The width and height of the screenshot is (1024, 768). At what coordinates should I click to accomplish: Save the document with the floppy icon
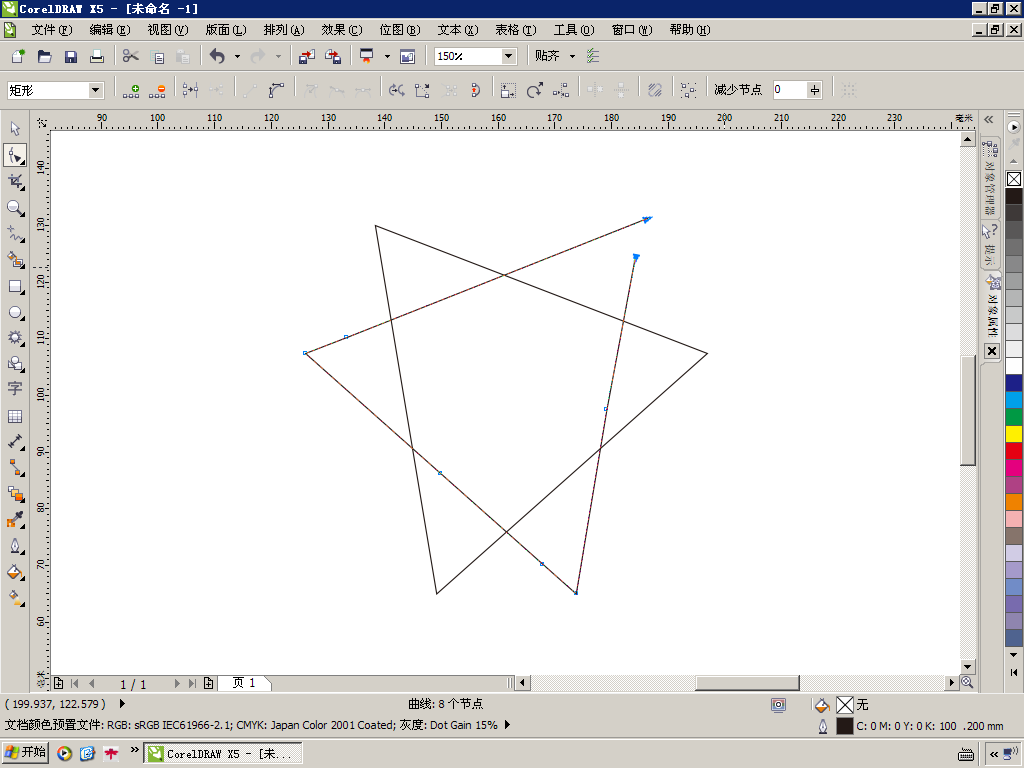click(71, 56)
